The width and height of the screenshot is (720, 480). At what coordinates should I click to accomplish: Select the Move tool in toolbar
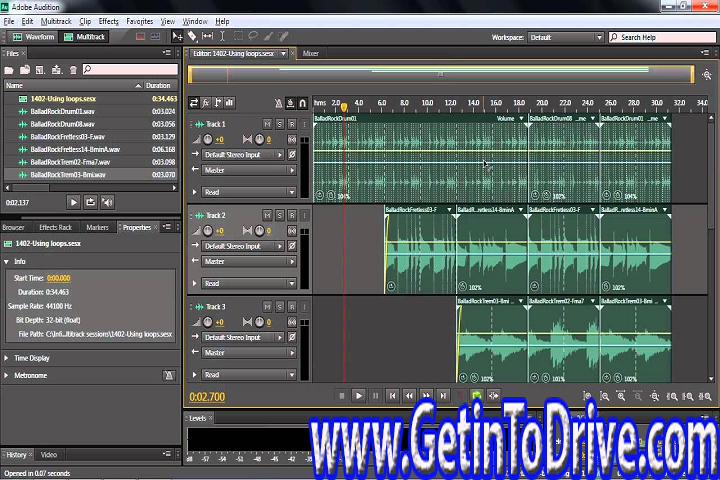[x=177, y=36]
